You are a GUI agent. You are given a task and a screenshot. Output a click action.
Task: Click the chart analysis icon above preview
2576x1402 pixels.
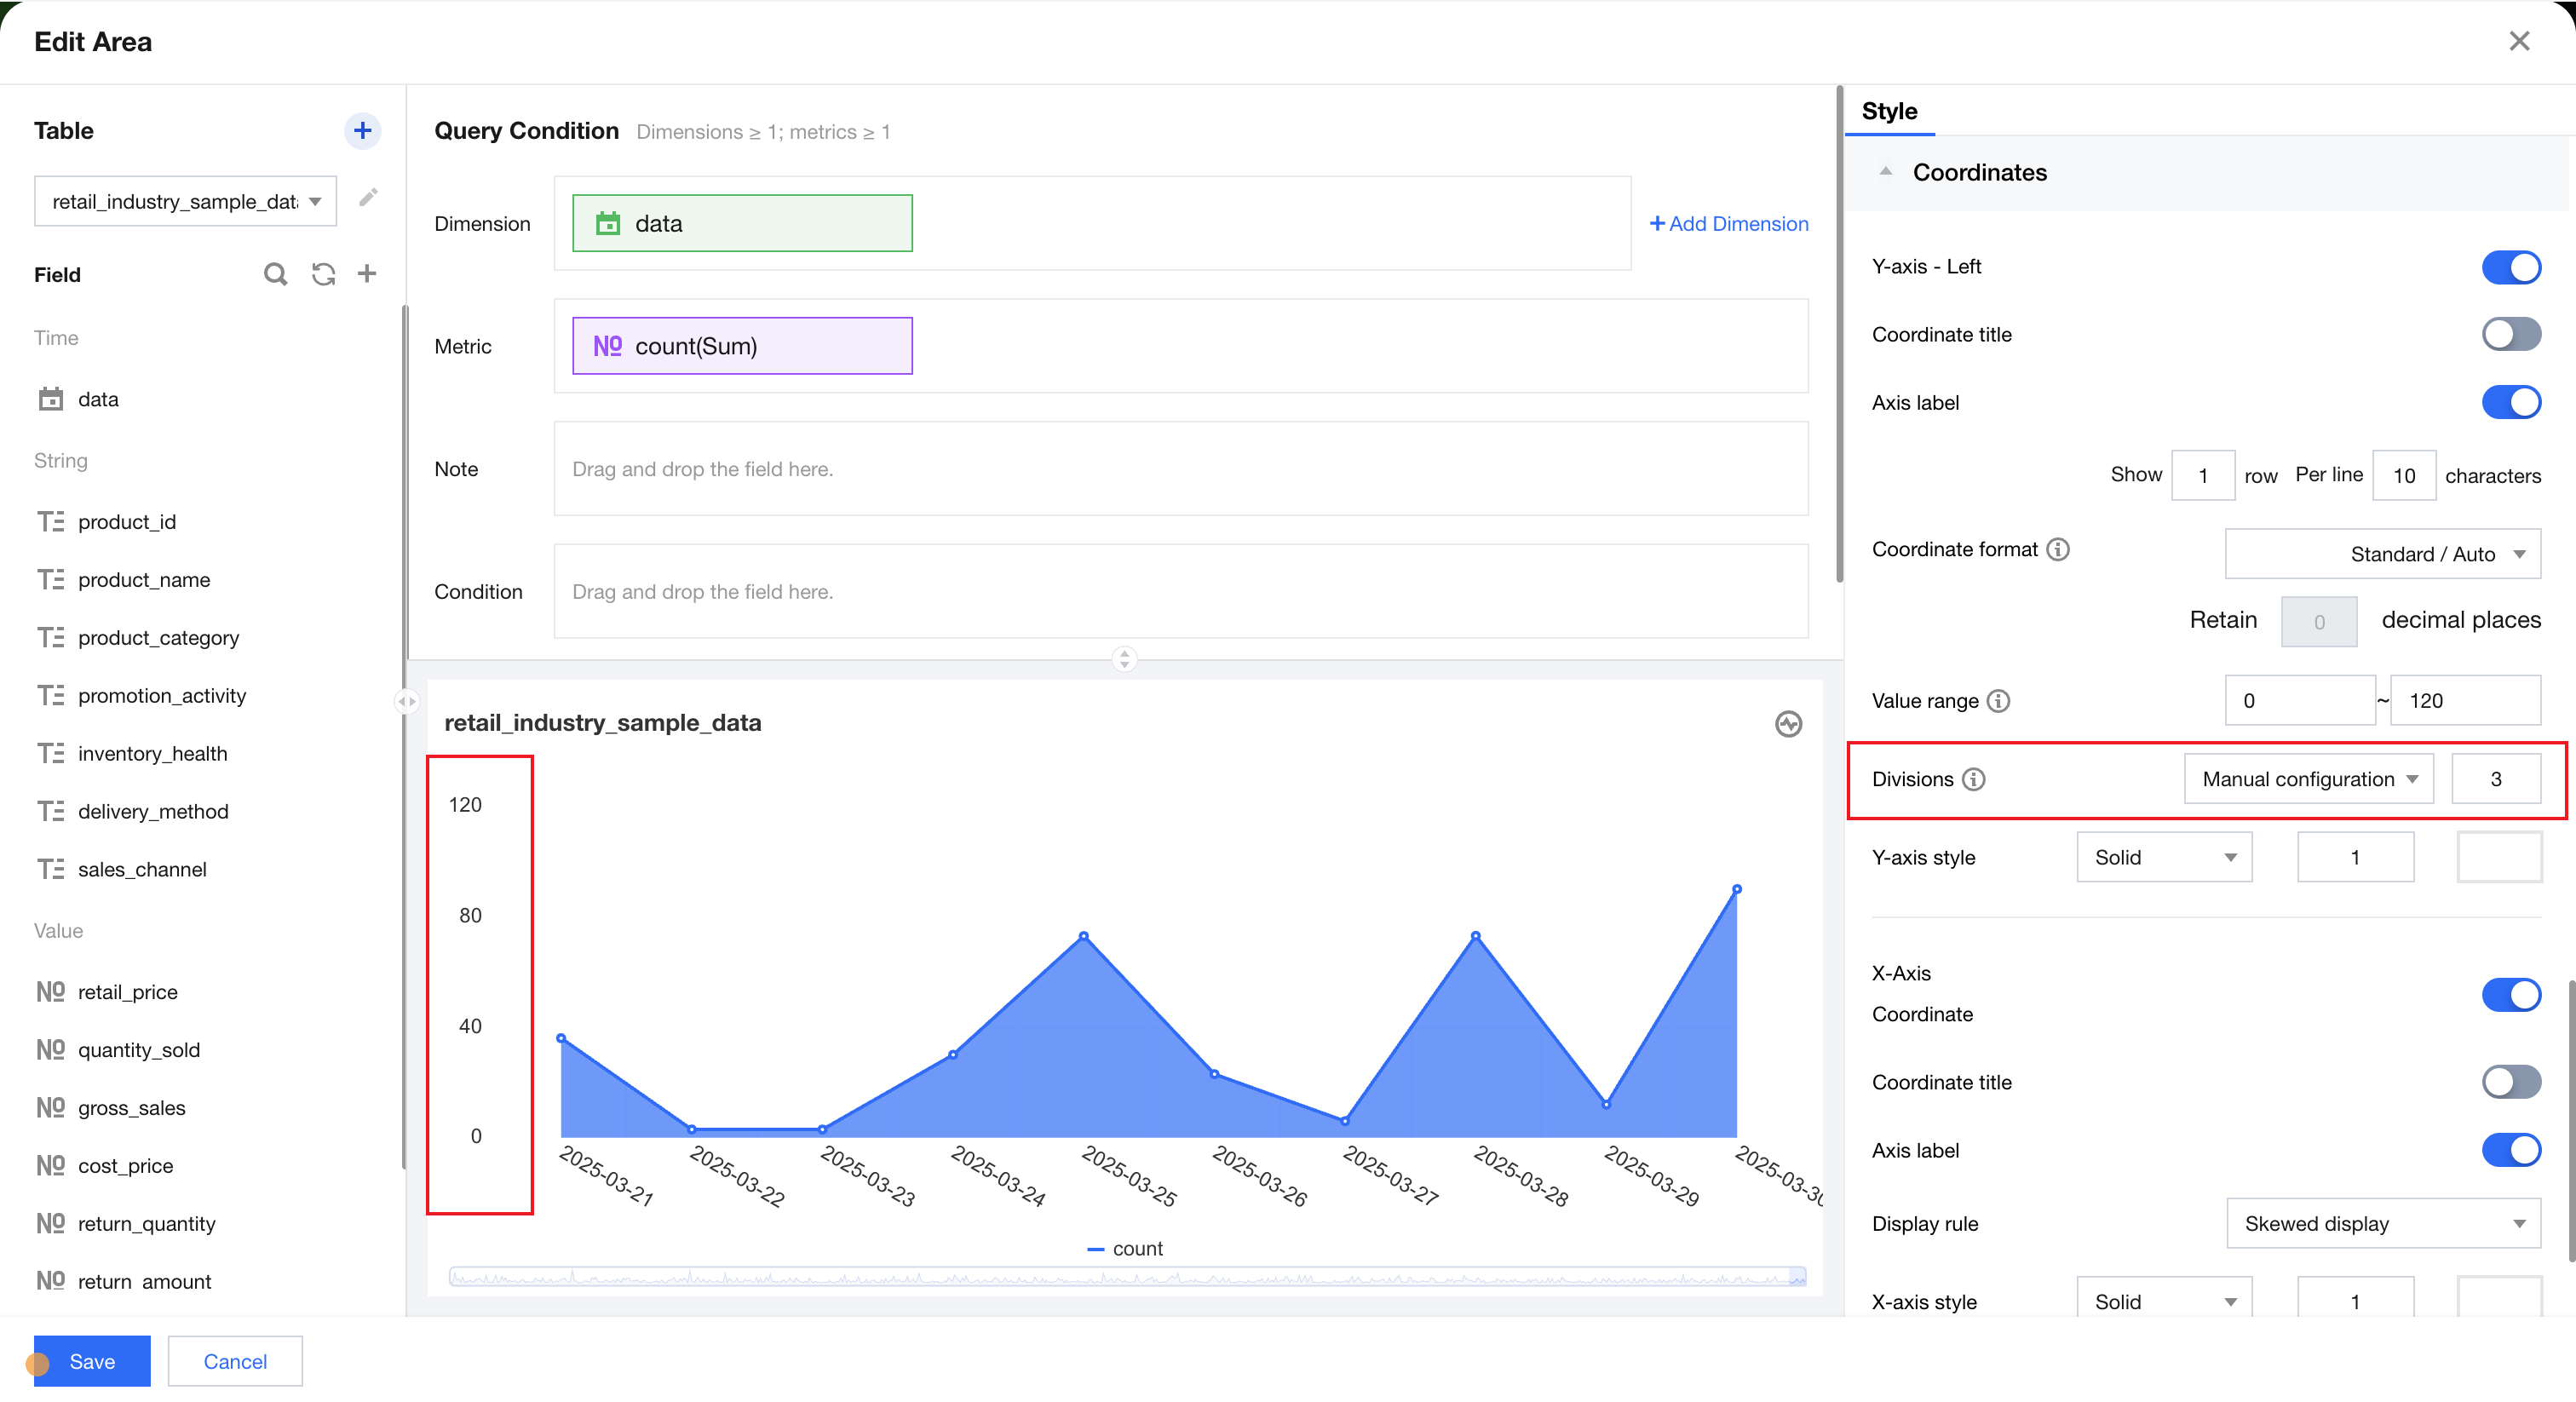pos(1788,724)
